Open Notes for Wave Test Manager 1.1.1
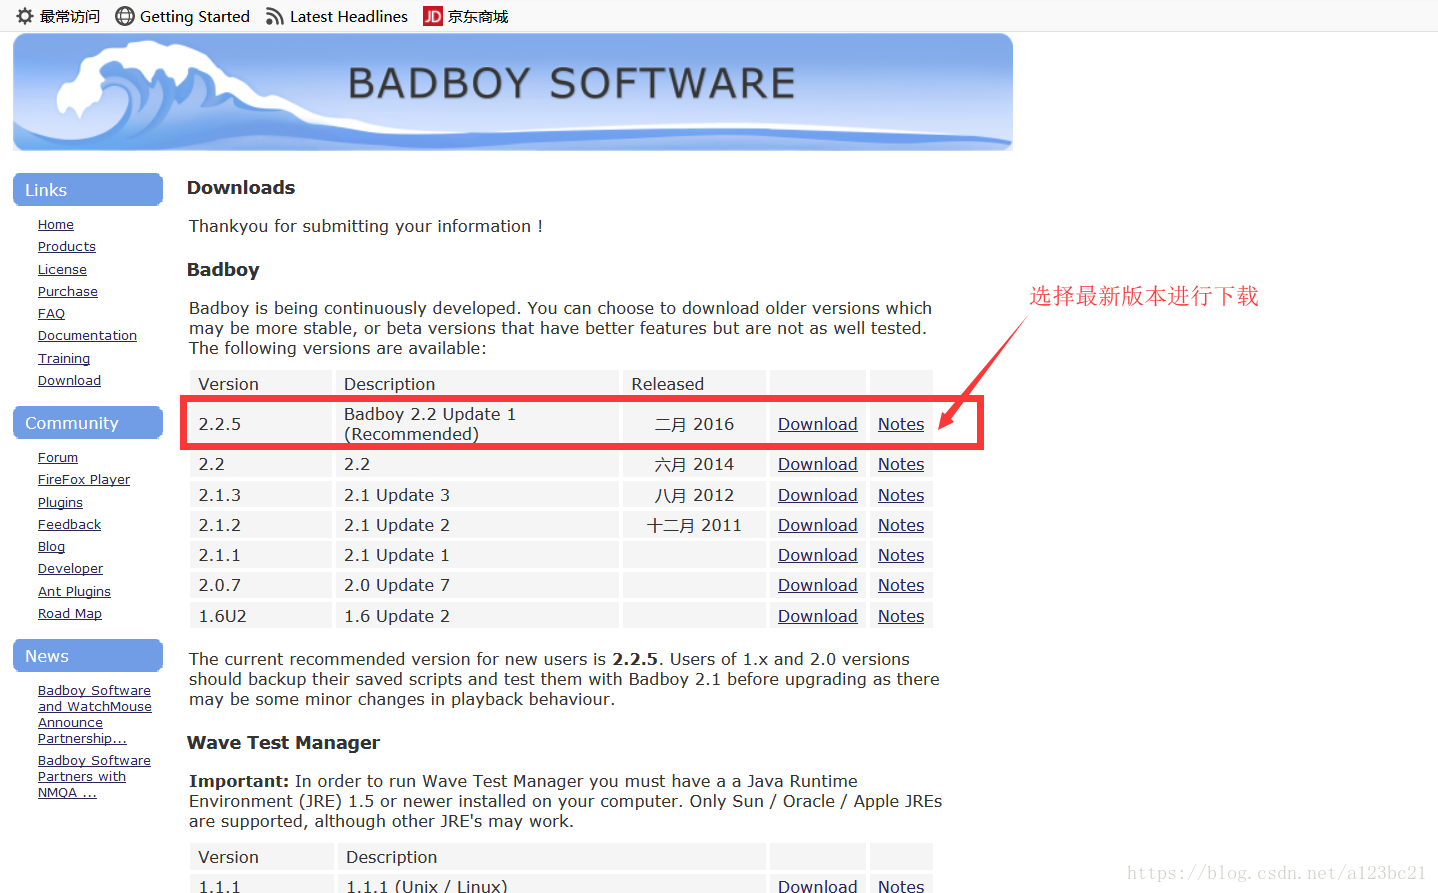Image resolution: width=1438 pixels, height=893 pixels. pos(901,885)
